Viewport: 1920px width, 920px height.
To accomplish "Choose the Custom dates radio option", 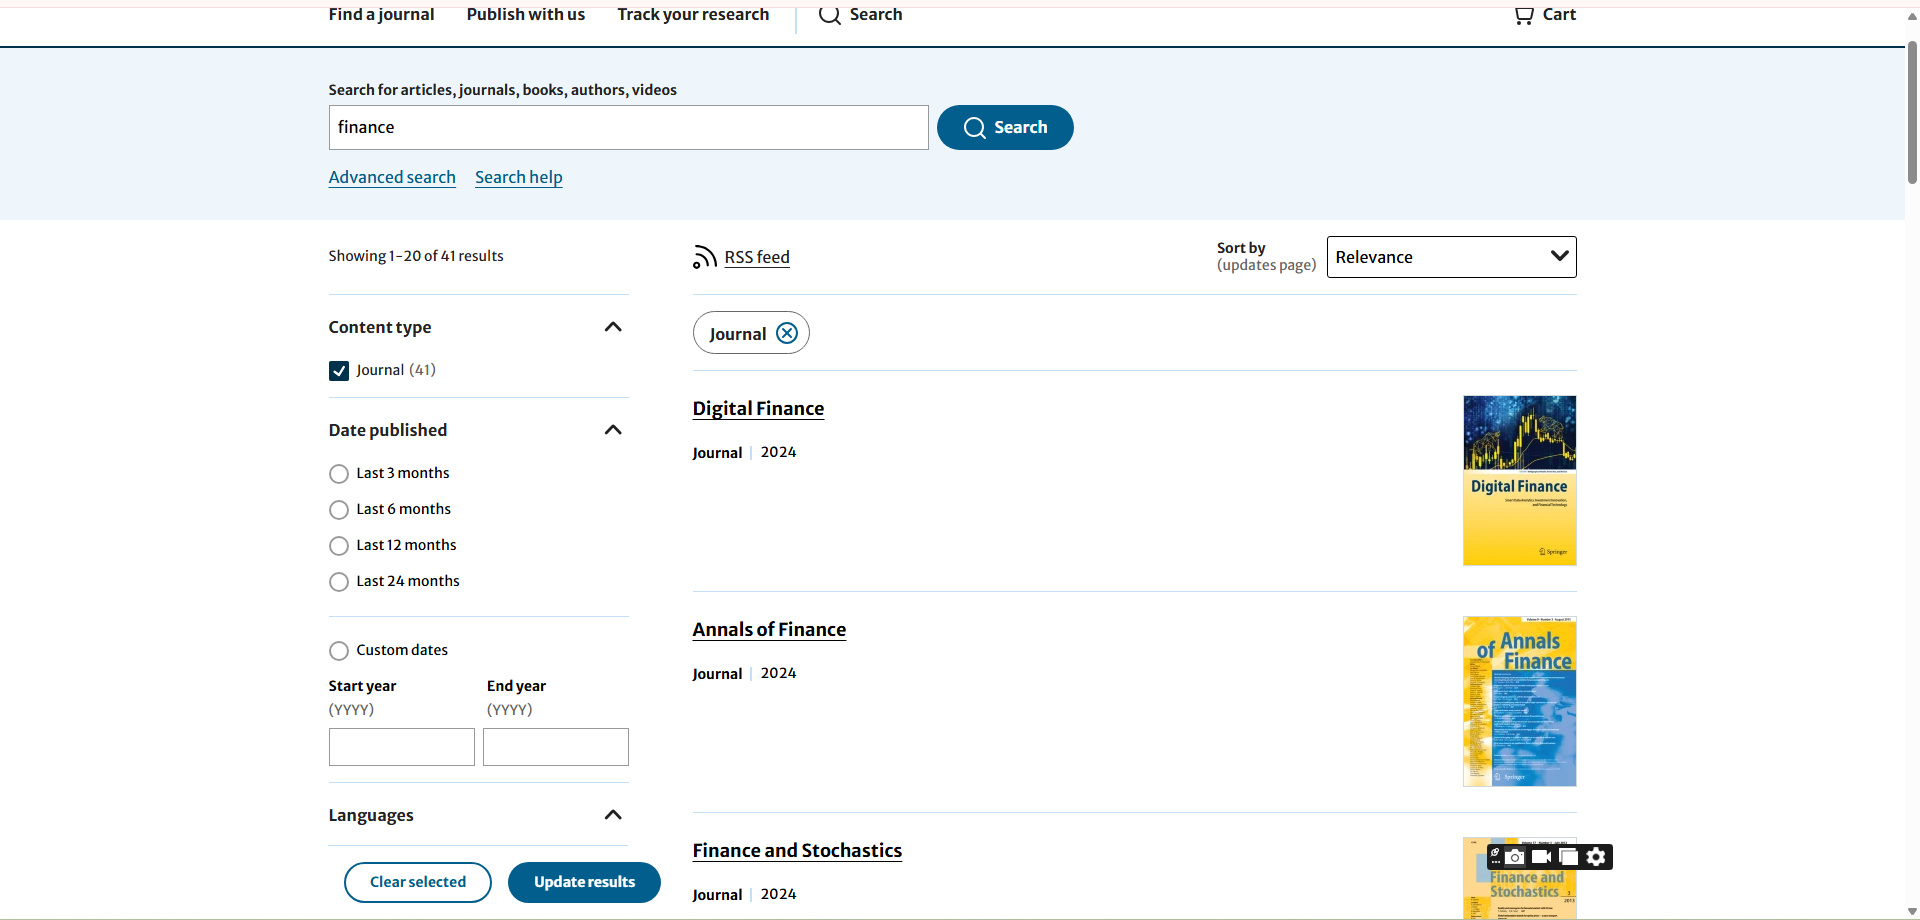I will coord(339,651).
